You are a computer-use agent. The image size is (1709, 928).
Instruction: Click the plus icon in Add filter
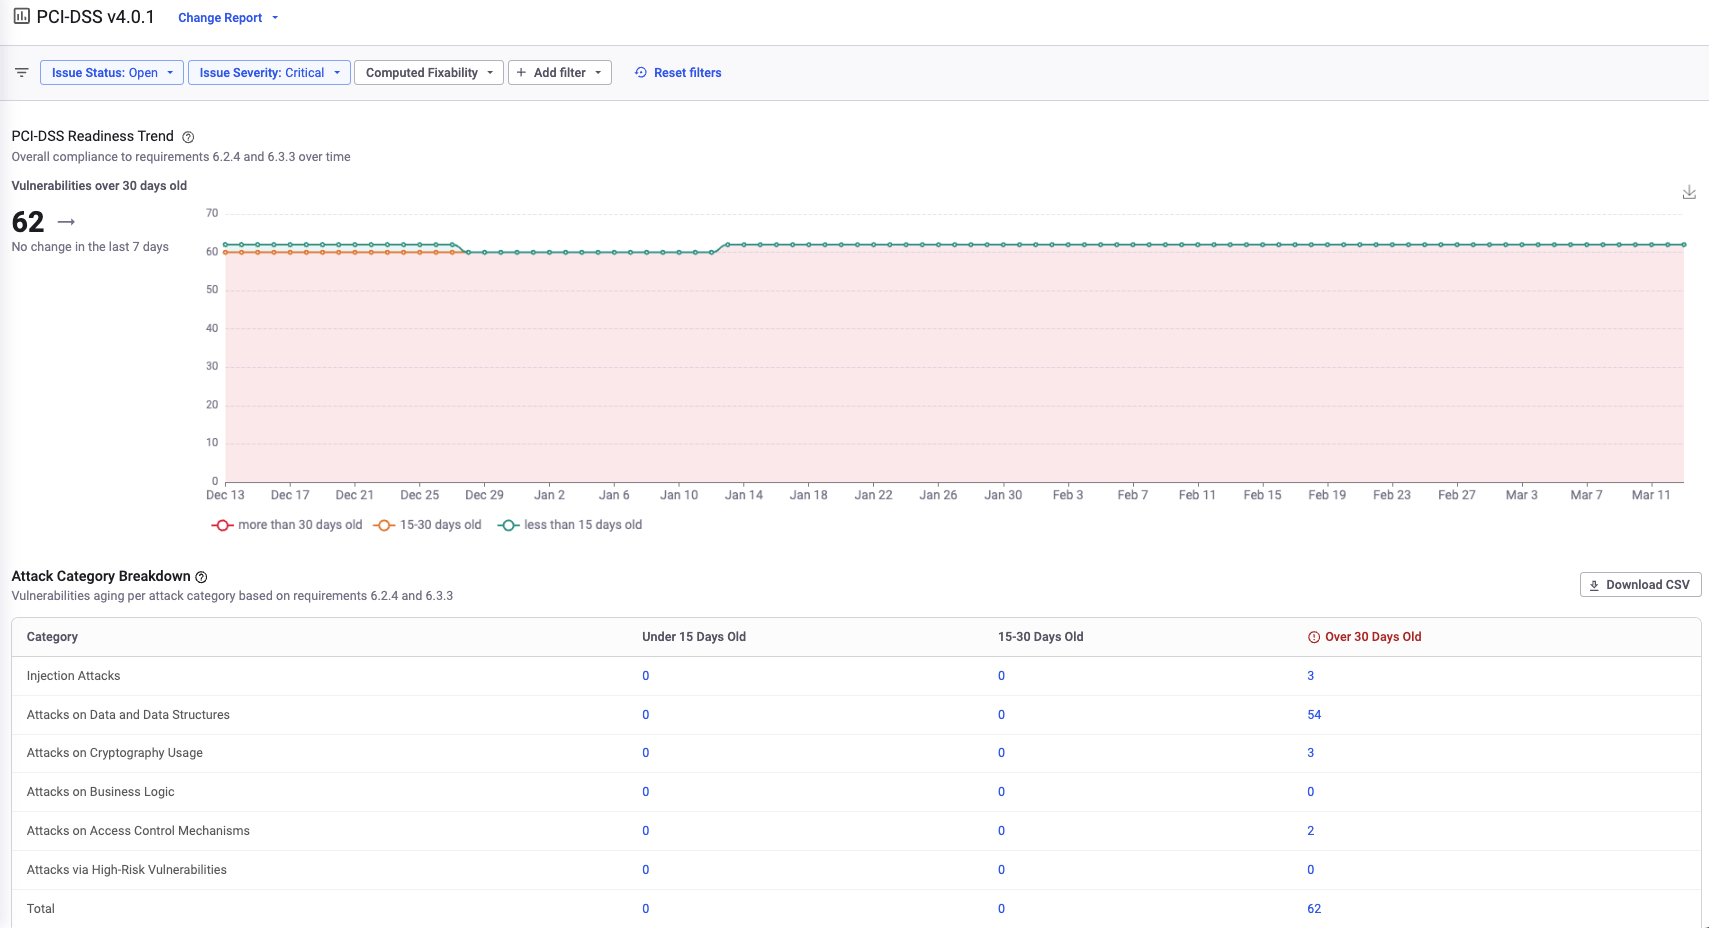[521, 73]
